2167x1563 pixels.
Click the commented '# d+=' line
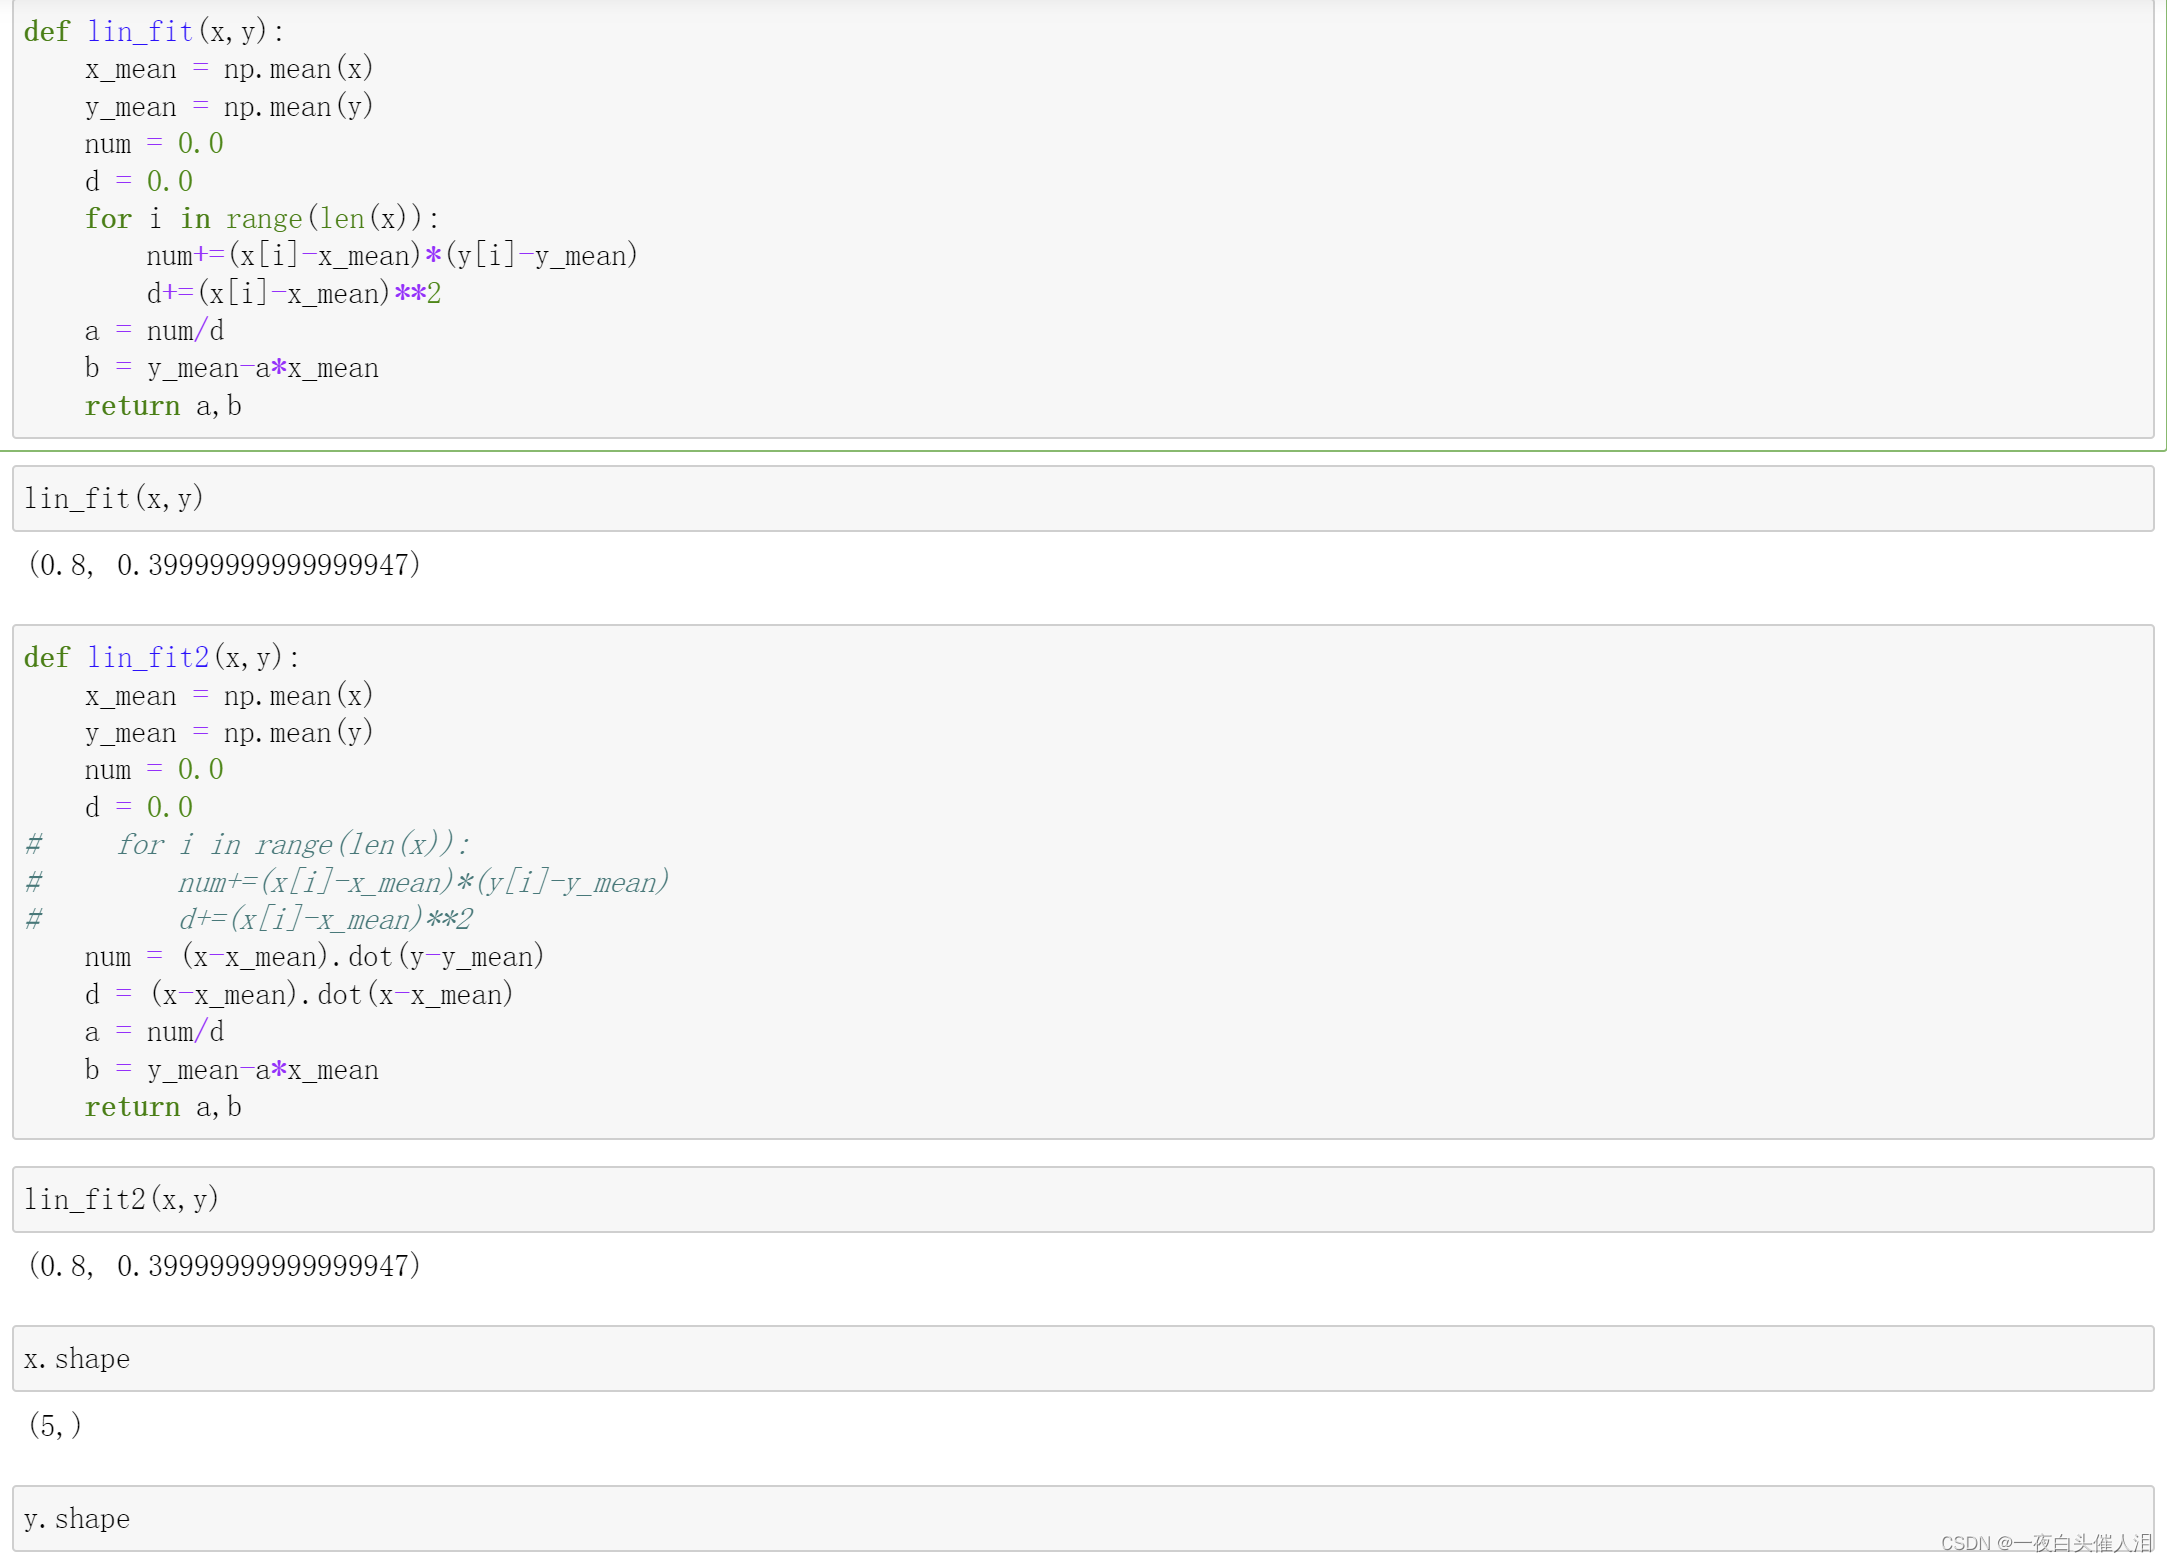249,920
